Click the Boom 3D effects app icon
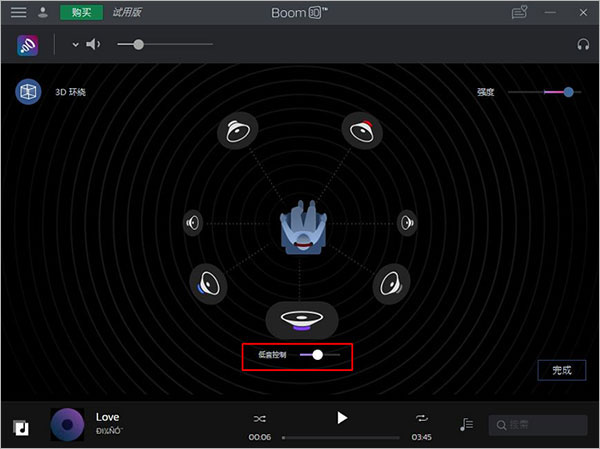Screen dimensions: 600x449 pyautogui.click(x=28, y=45)
